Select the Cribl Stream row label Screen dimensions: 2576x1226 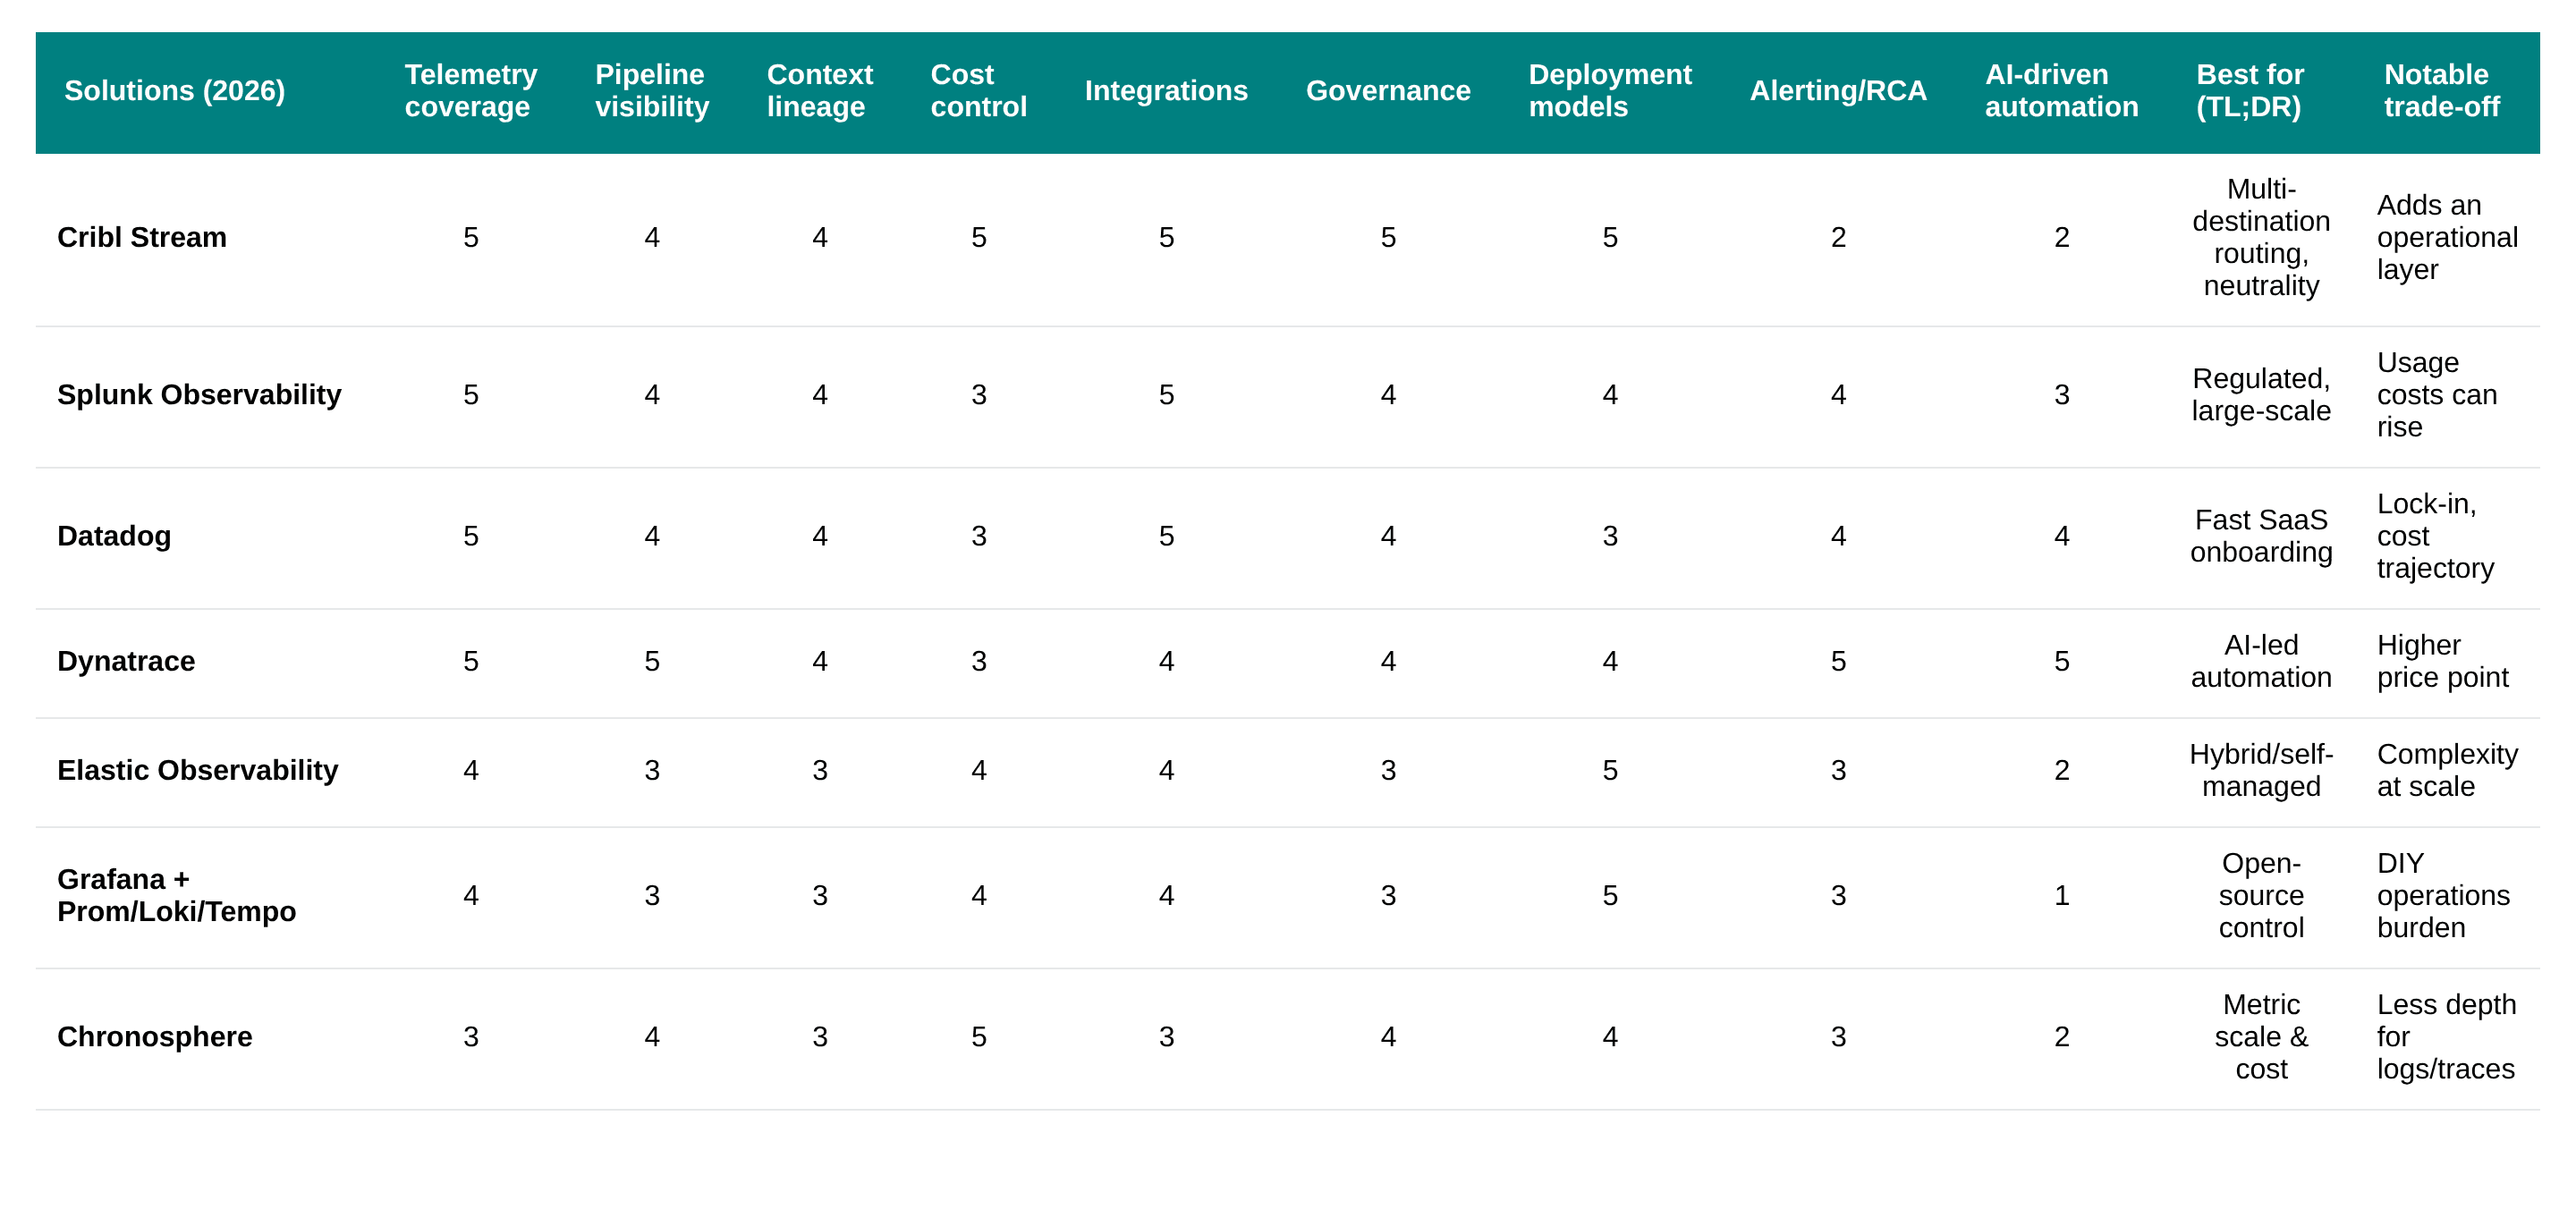(141, 237)
